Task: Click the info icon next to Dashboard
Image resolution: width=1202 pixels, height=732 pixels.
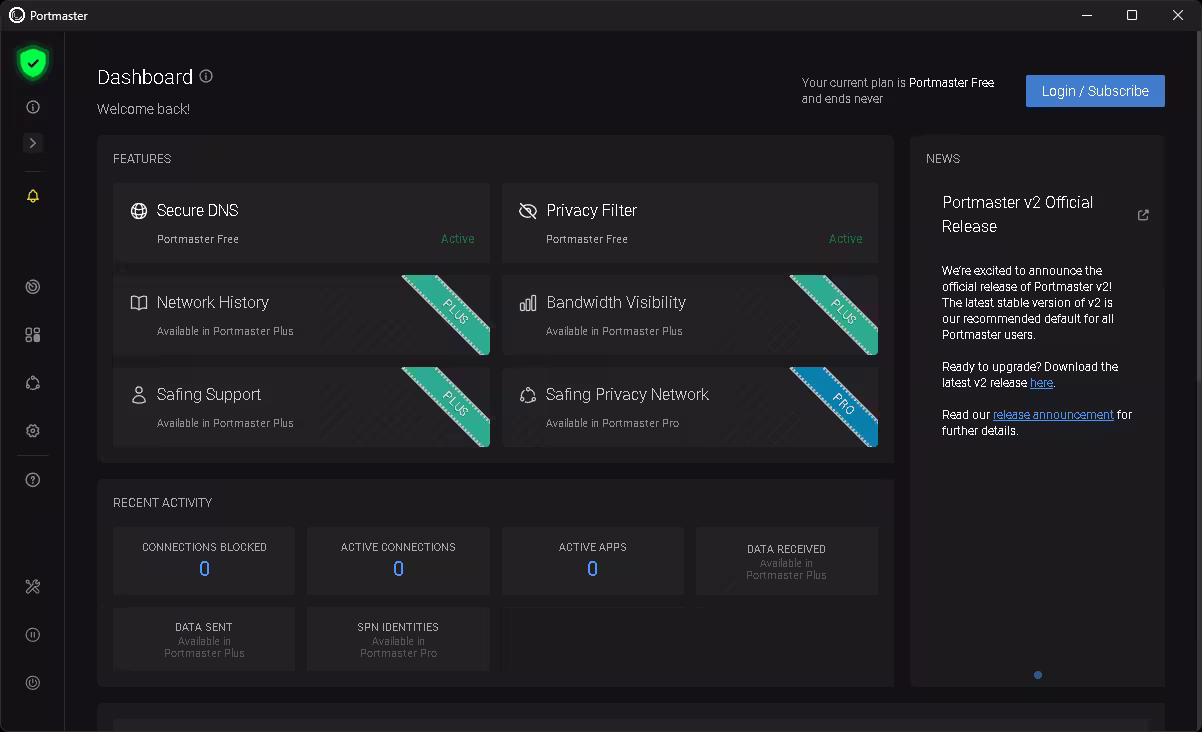Action: 206,76
